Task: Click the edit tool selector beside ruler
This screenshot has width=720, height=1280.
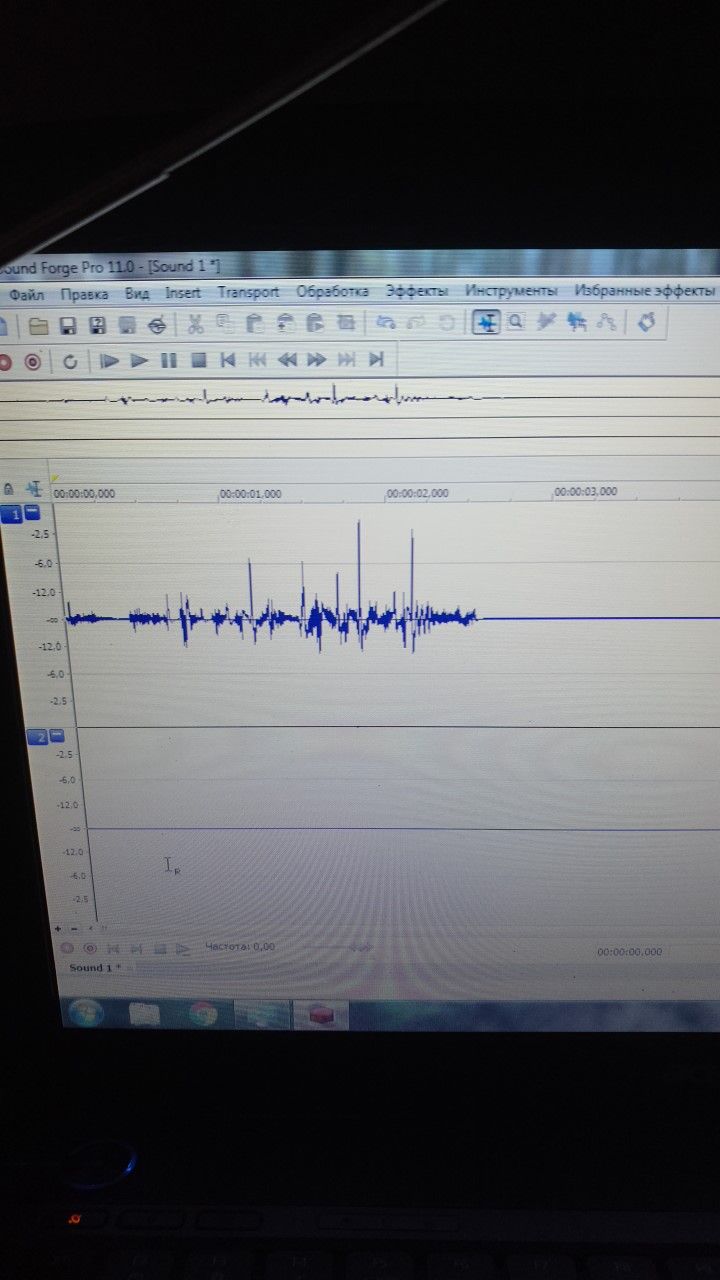Action: point(34,489)
